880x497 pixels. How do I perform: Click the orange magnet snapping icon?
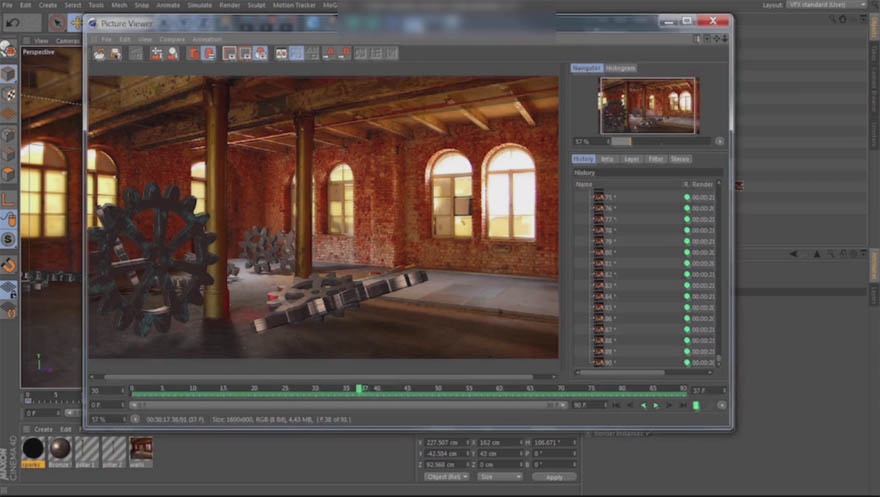[x=8, y=264]
